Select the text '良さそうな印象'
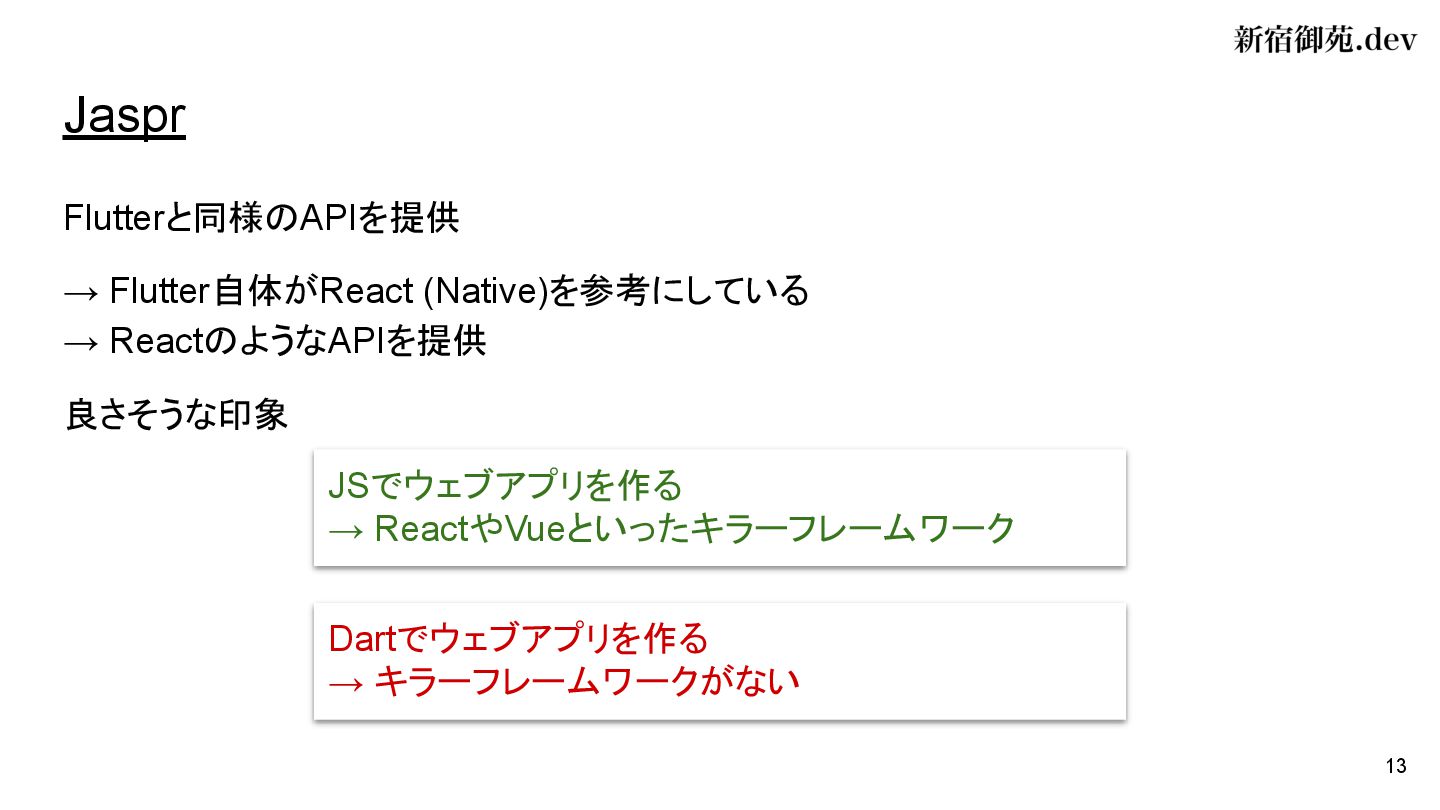The height and width of the screenshot is (810, 1440). pos(176,415)
